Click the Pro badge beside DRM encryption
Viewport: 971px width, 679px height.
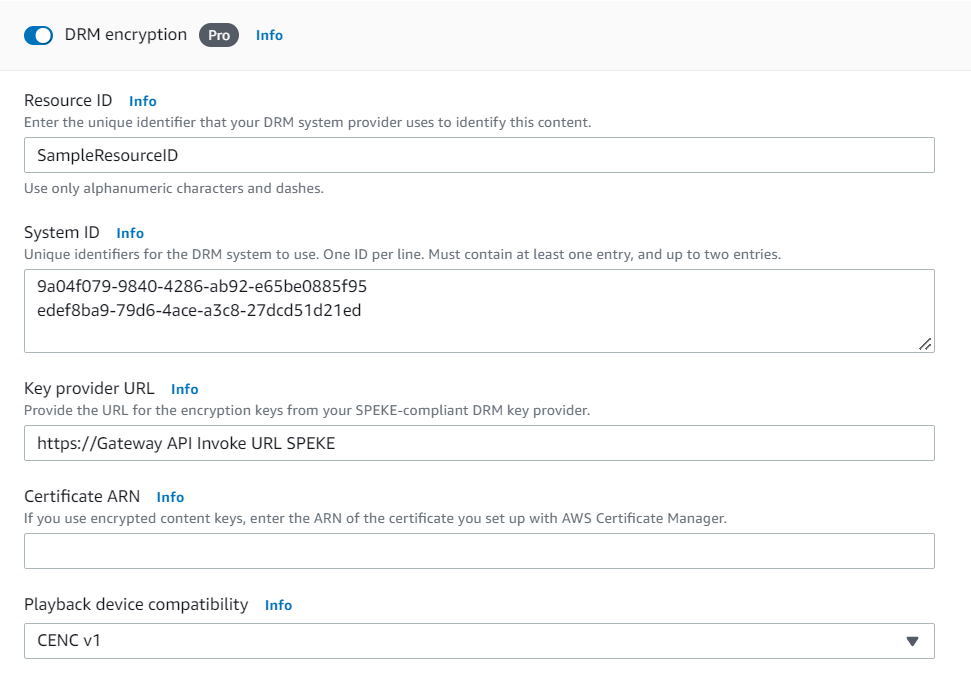[219, 35]
